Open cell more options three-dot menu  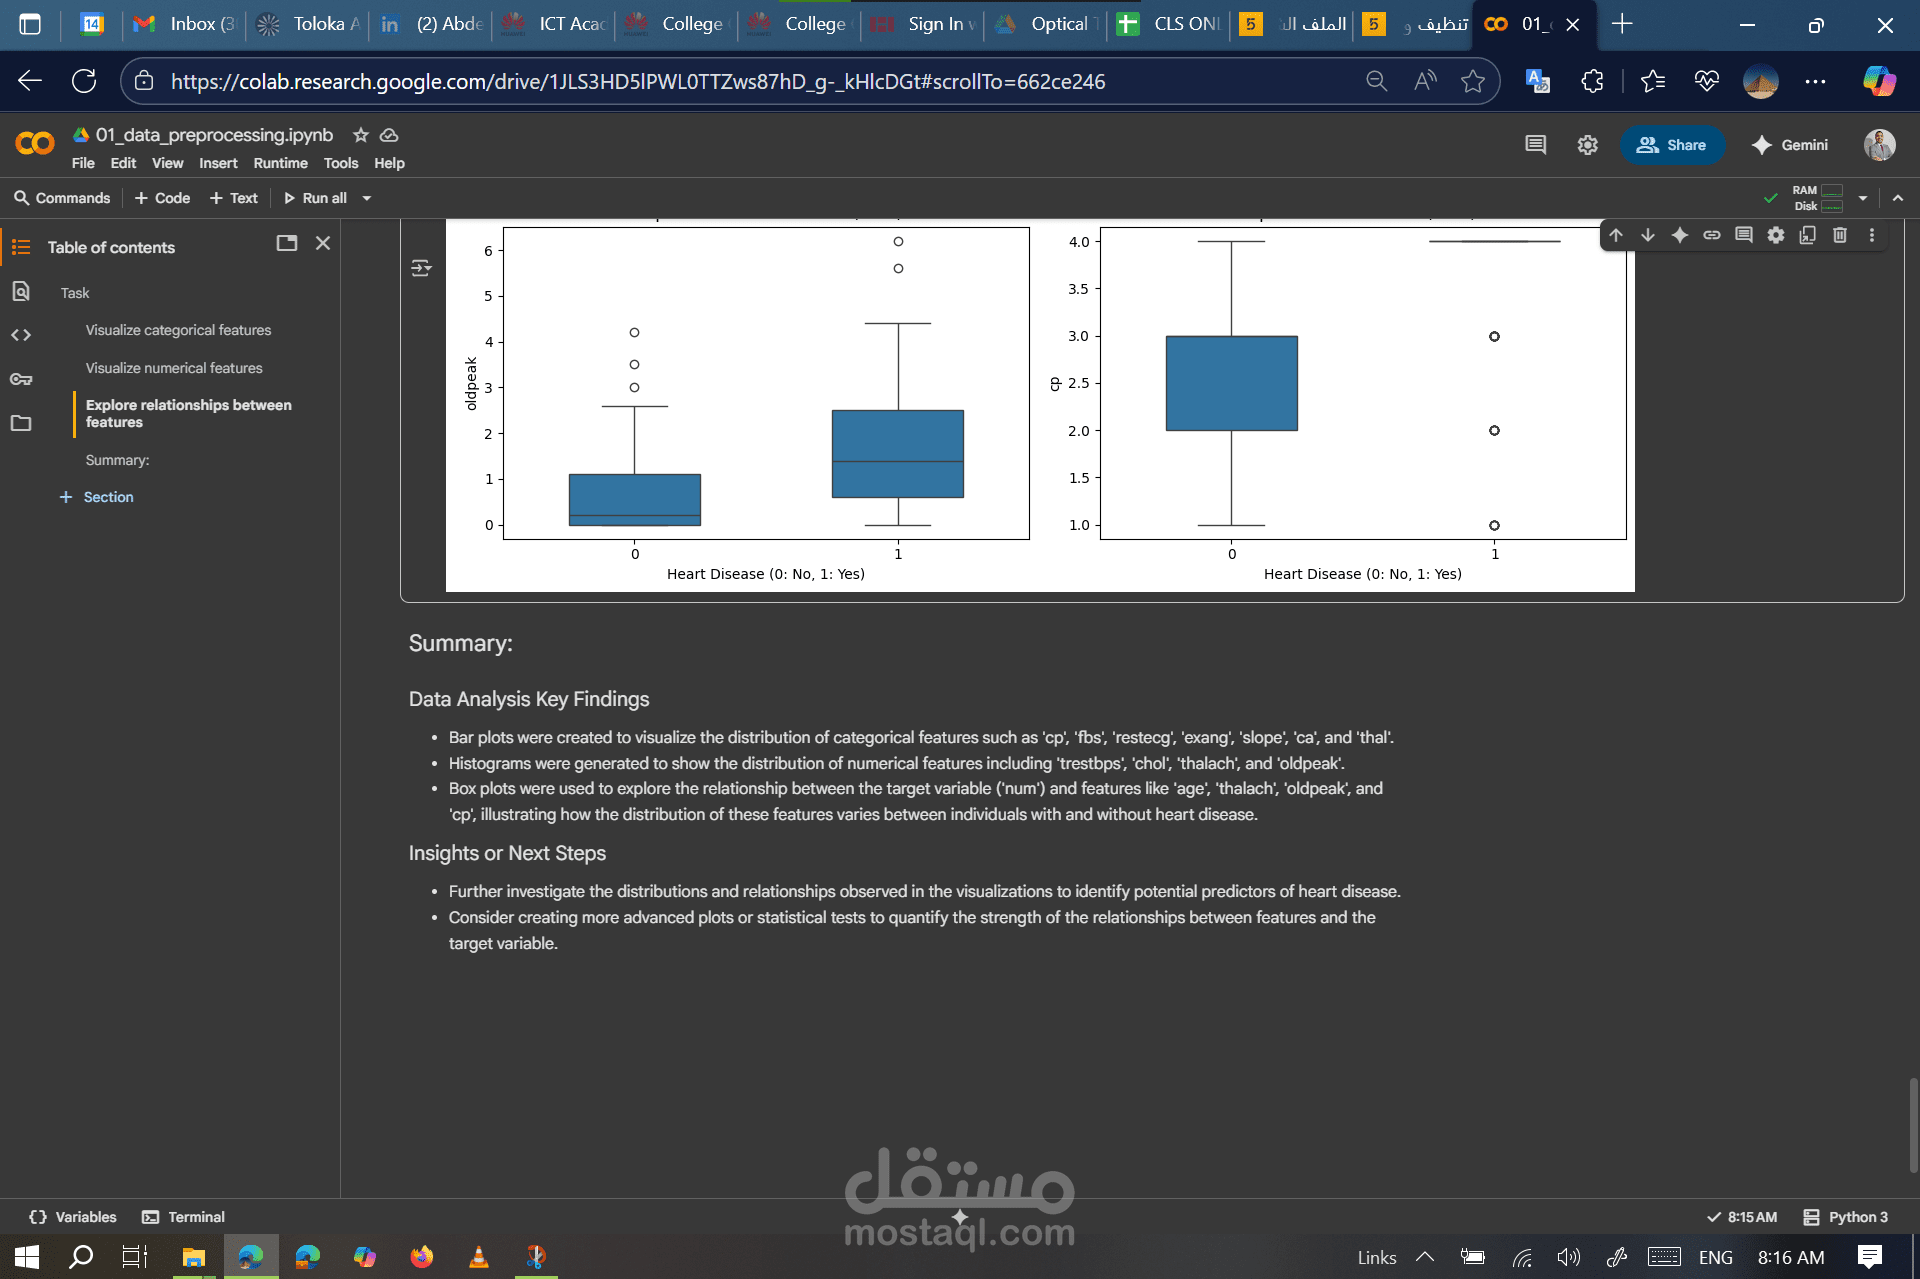pyautogui.click(x=1871, y=235)
